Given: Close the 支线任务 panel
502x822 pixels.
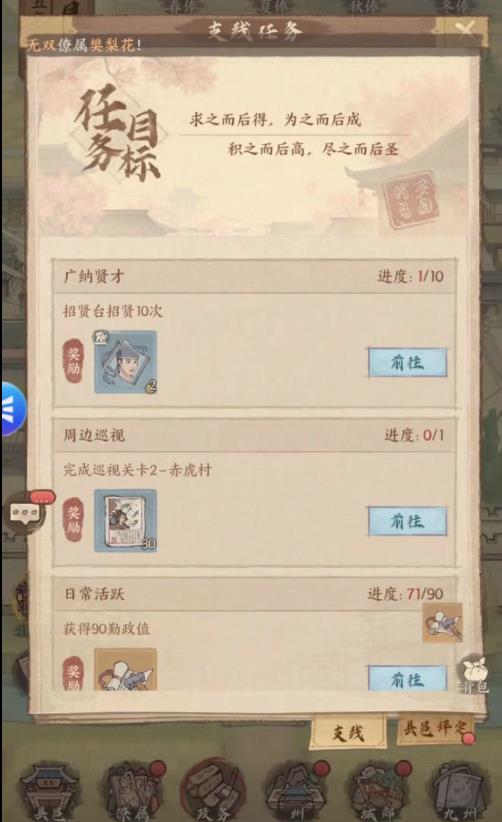Looking at the screenshot, I should pyautogui.click(x=464, y=28).
